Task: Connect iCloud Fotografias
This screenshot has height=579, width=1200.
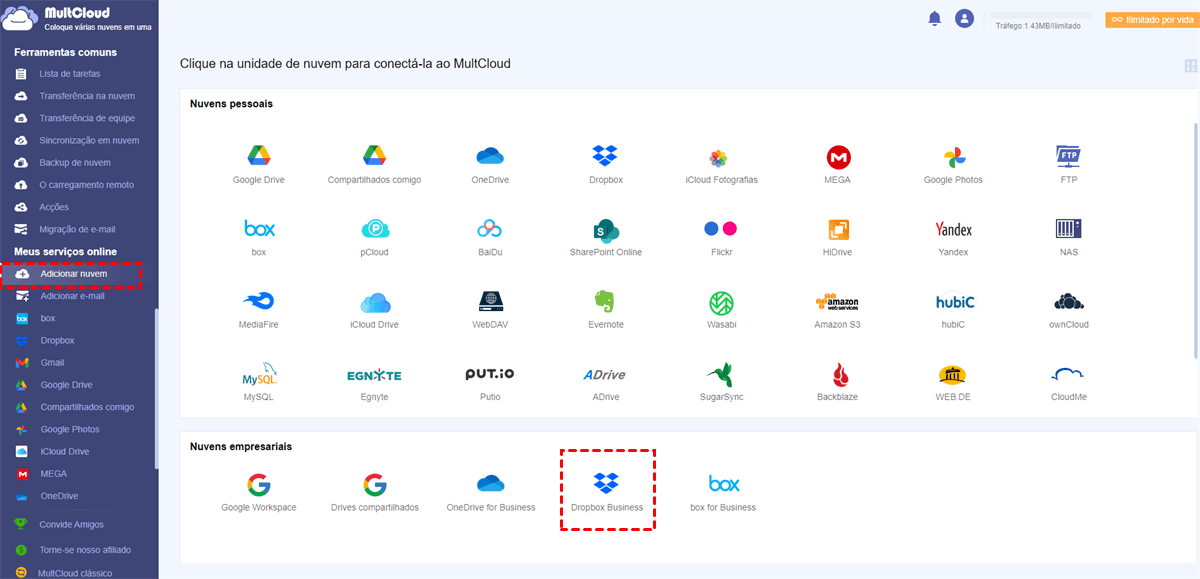Action: 718,157
